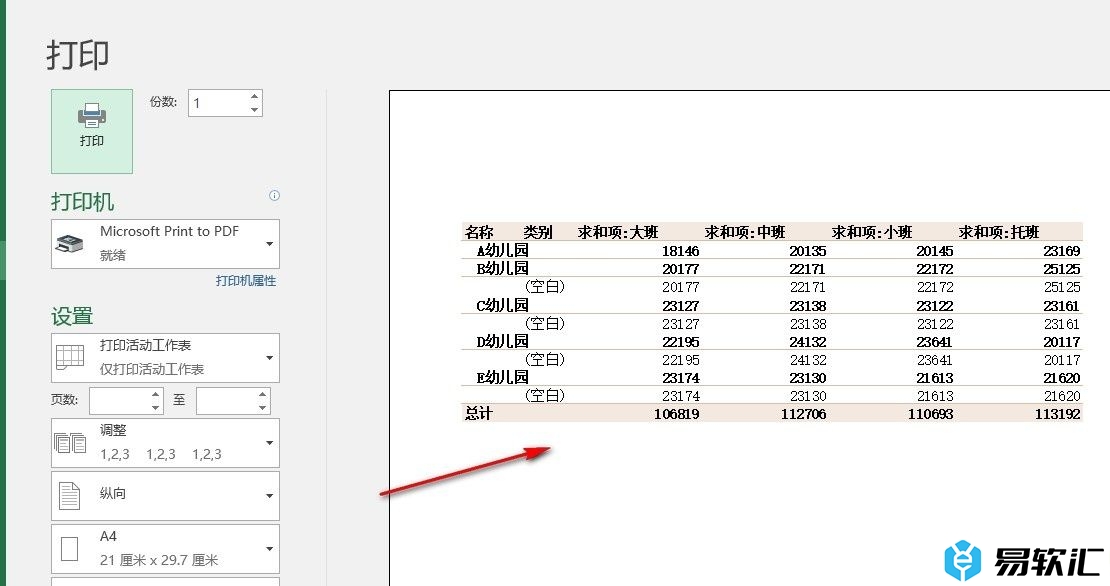
Task: Click the total value 110693
Action: pos(930,414)
